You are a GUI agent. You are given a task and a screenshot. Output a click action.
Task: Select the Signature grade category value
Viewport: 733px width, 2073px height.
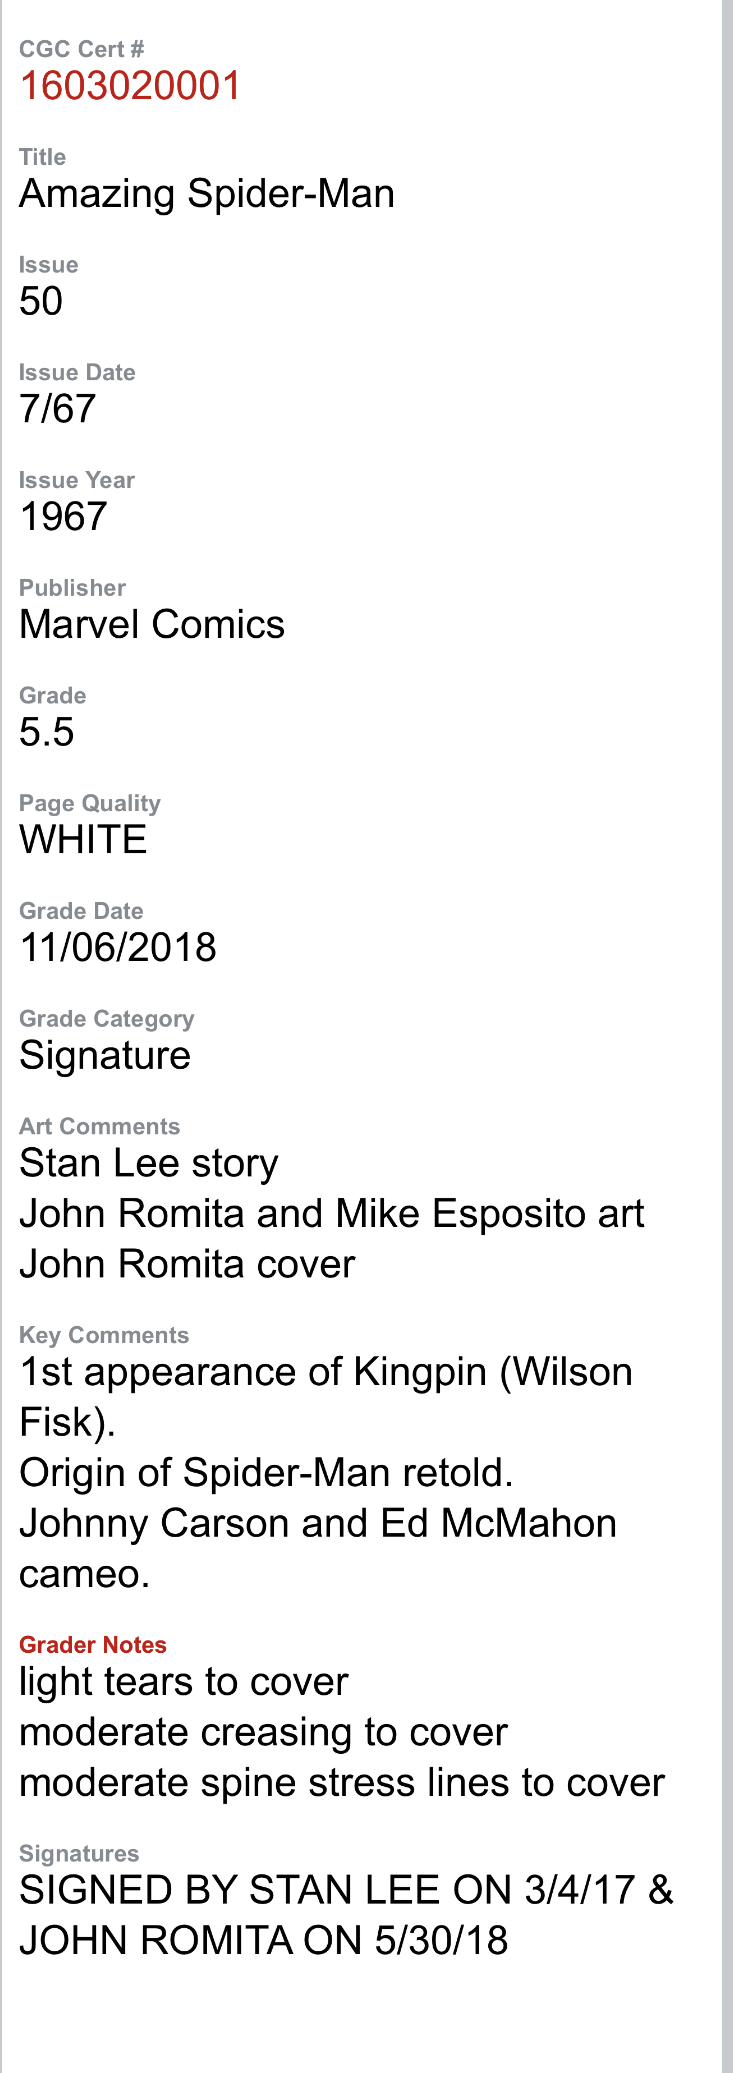[x=105, y=1057]
